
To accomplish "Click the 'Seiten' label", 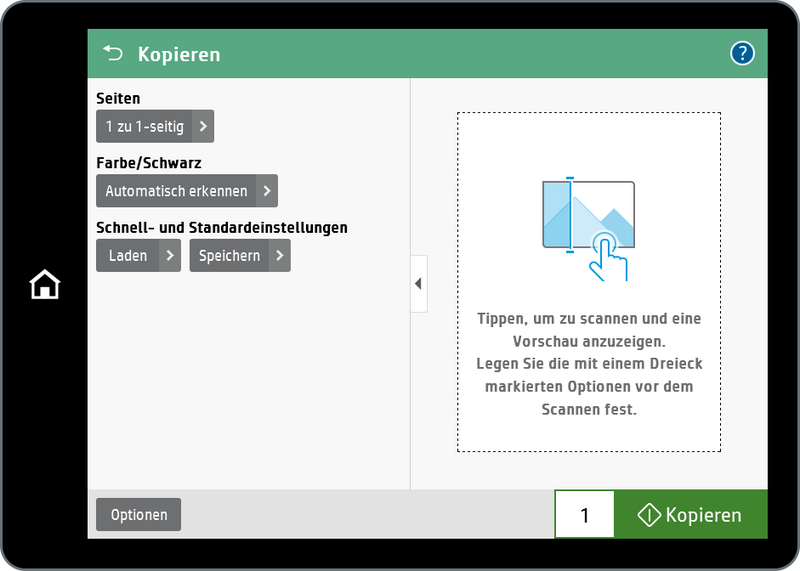I will click(x=118, y=98).
